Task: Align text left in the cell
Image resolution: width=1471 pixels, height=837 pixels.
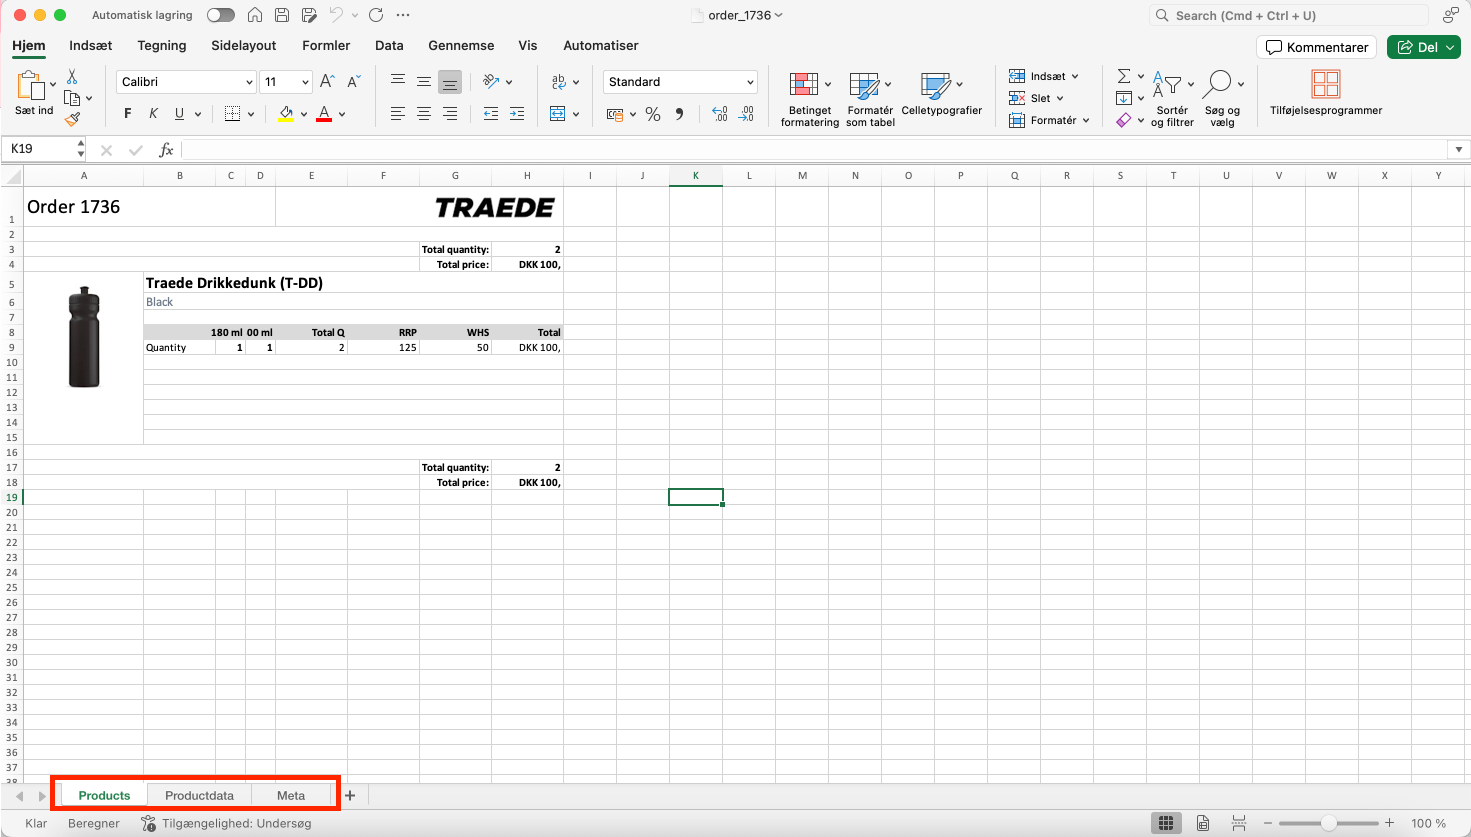Action: click(398, 114)
